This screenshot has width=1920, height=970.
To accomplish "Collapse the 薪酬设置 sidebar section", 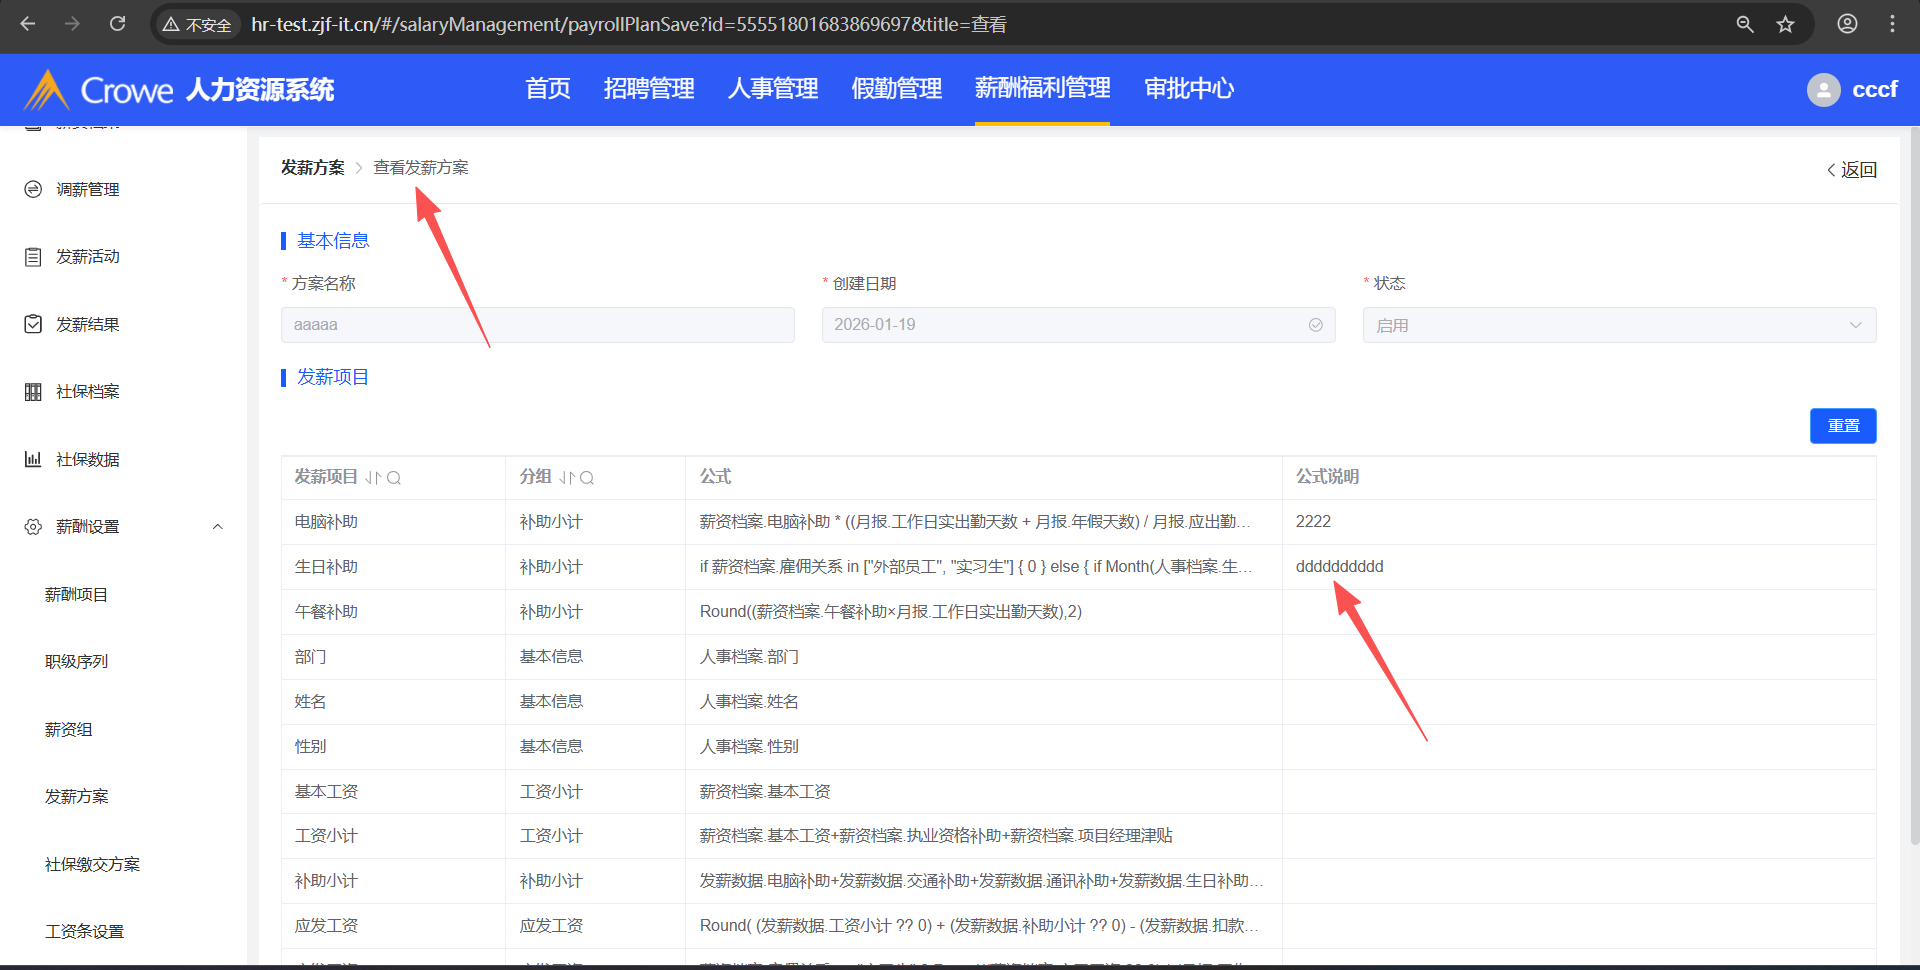I will (217, 527).
